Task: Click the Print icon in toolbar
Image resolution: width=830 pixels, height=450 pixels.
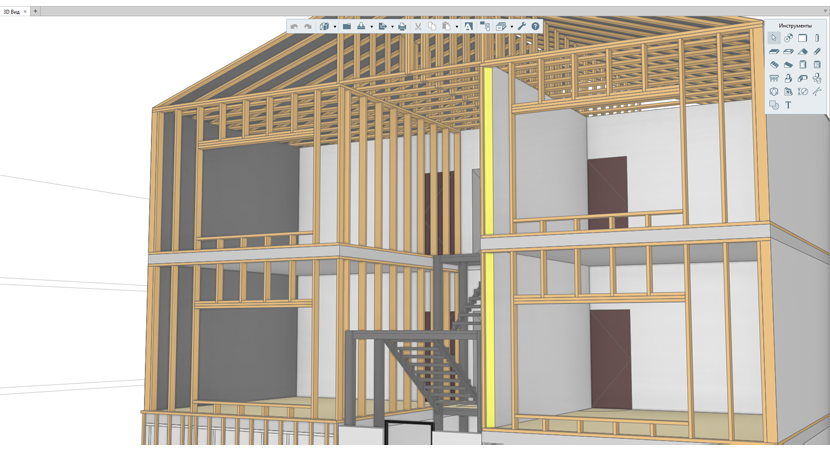Action: [402, 26]
